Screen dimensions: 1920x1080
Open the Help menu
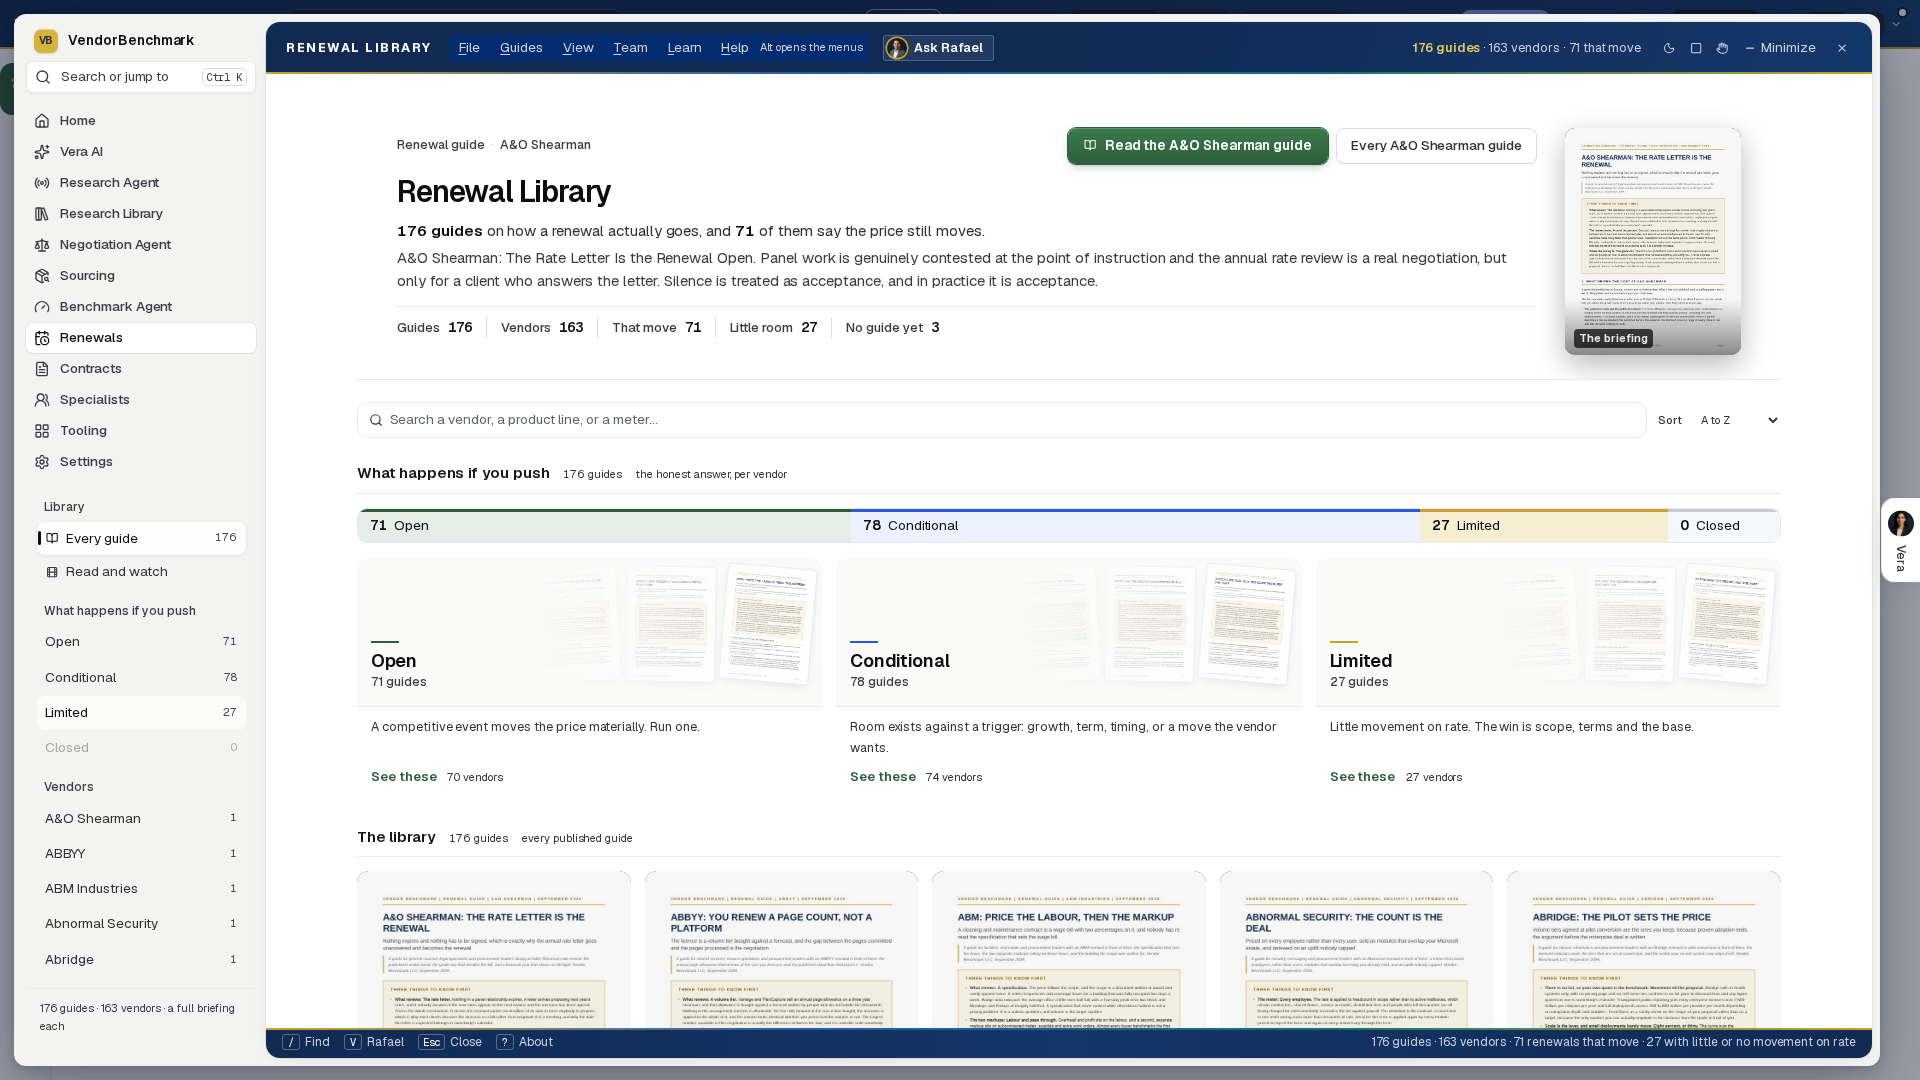[734, 48]
